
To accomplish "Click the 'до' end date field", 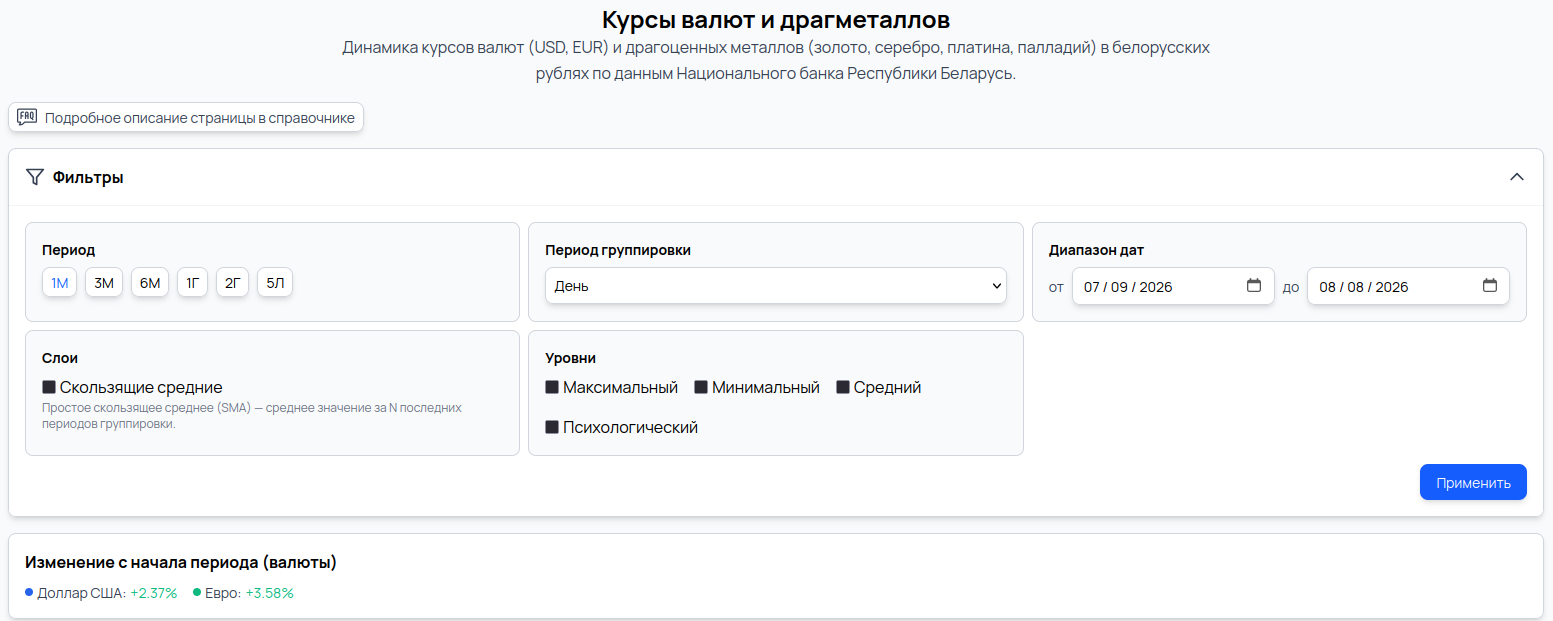I will coord(1408,286).
